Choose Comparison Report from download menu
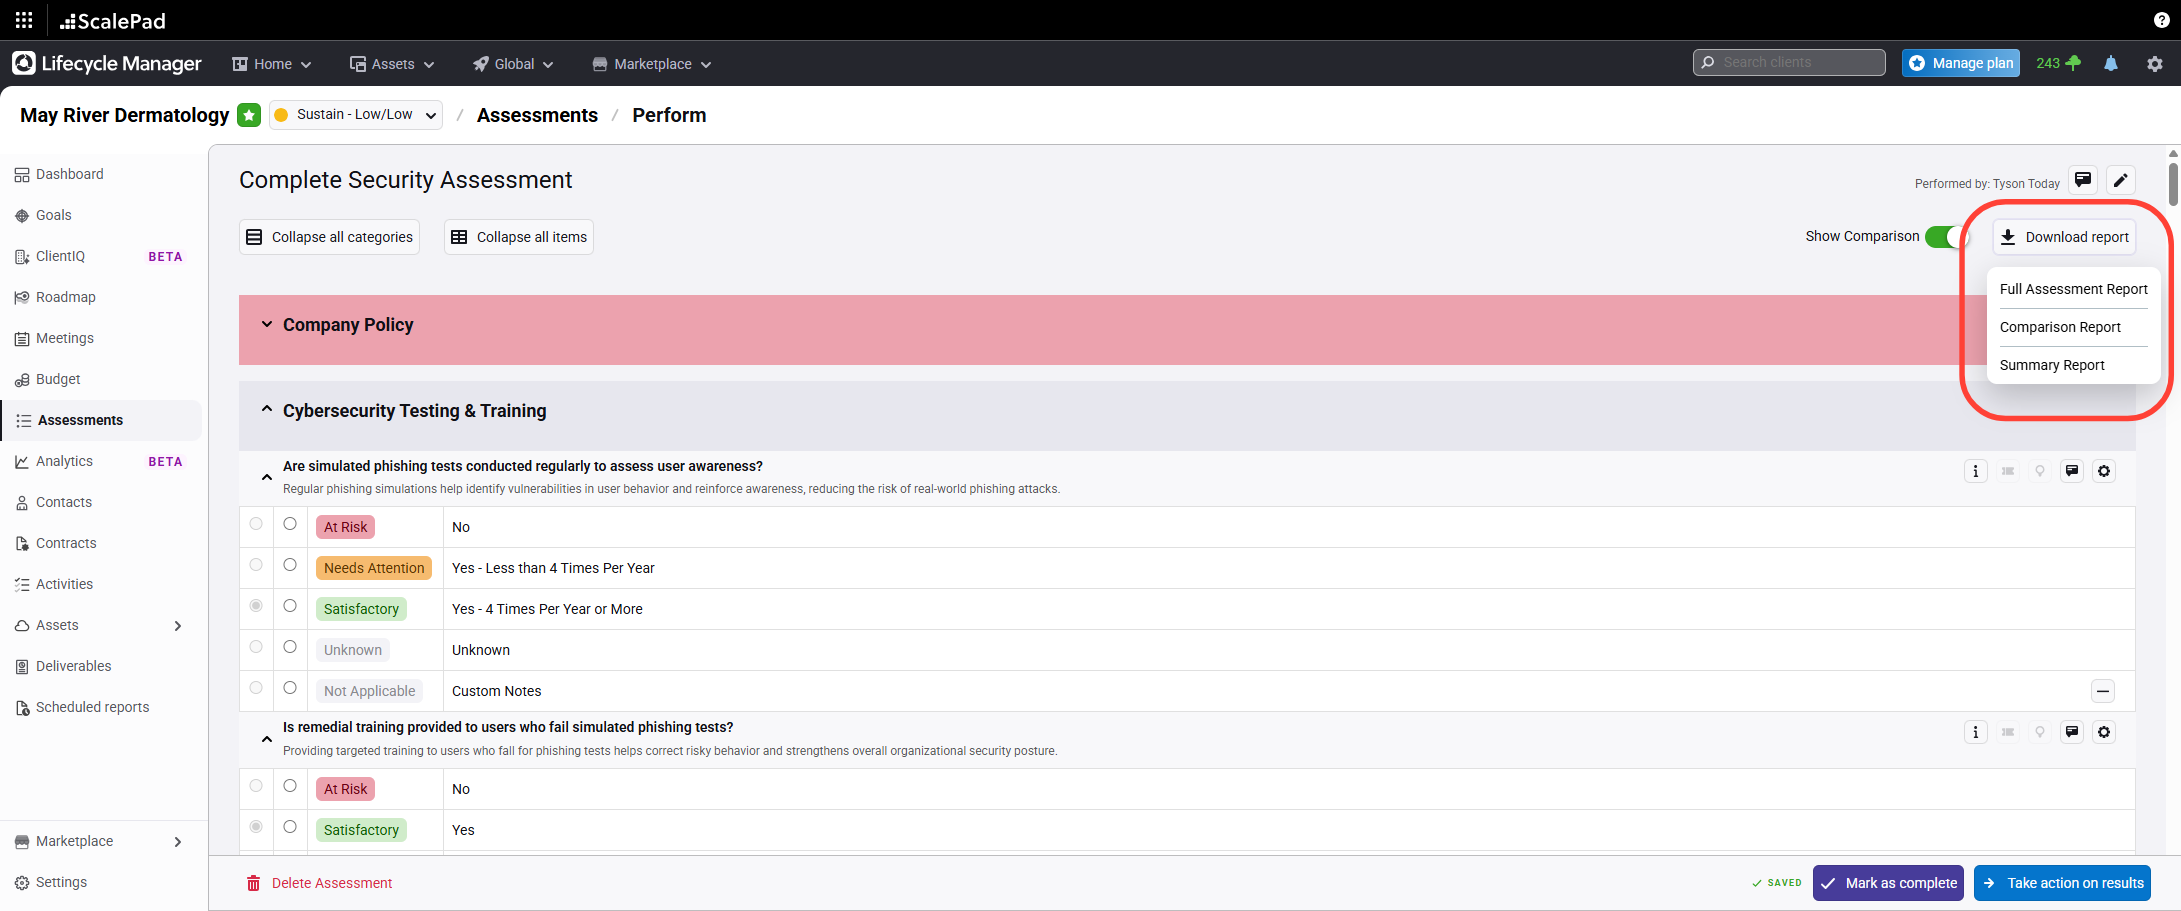 pyautogui.click(x=2059, y=327)
